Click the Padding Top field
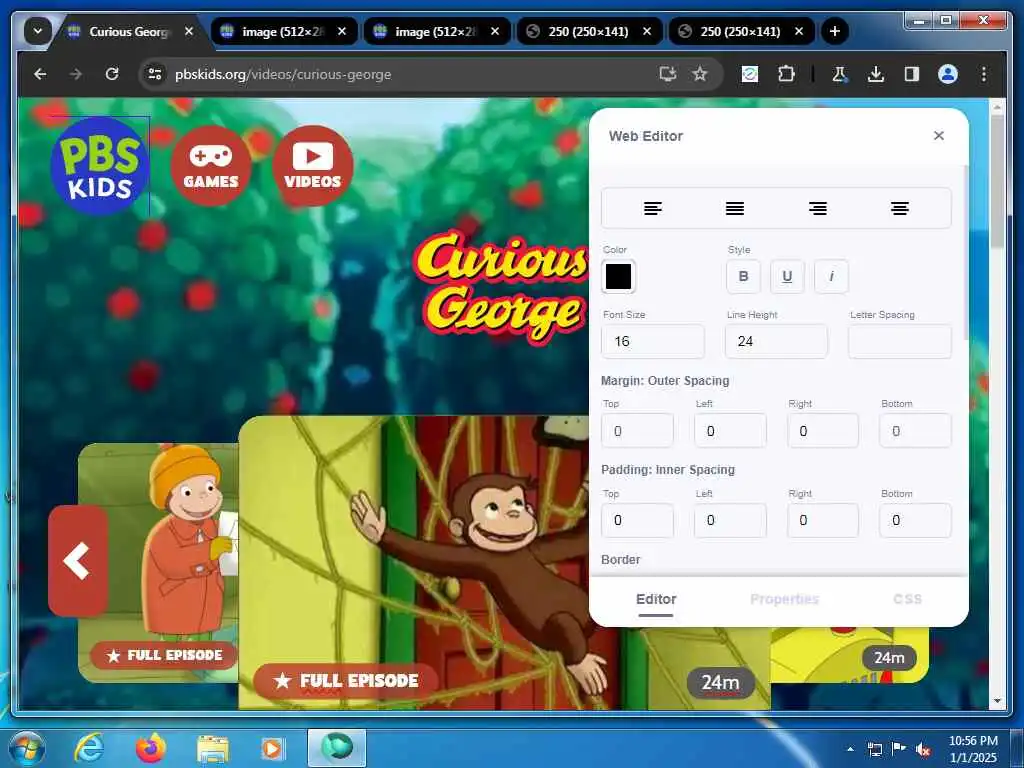Screen dimensions: 1024x768 point(637,520)
